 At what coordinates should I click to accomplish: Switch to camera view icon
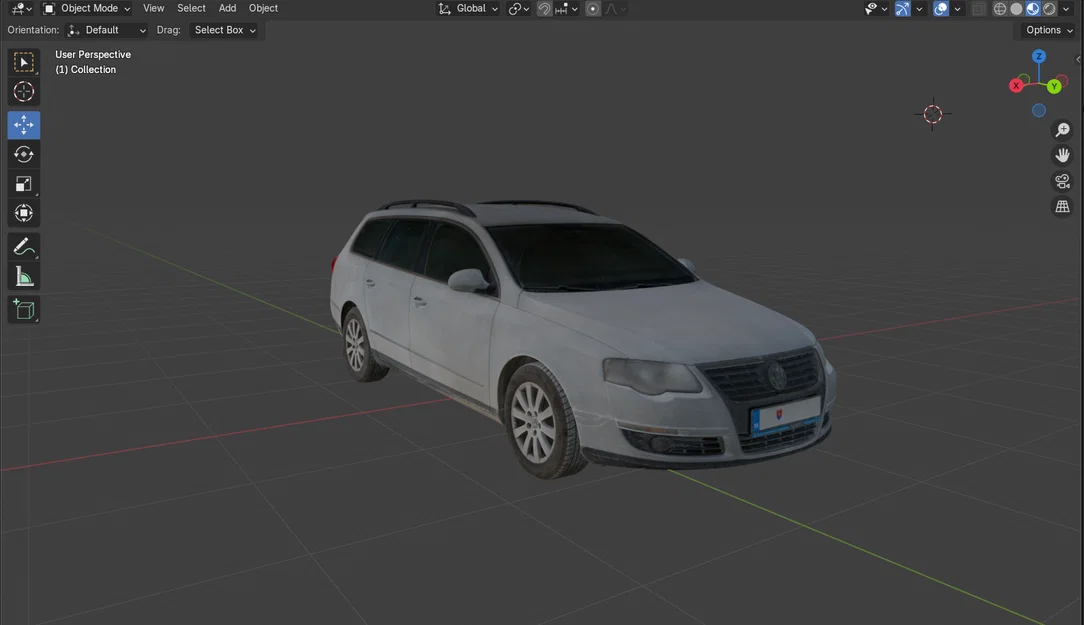(1062, 181)
